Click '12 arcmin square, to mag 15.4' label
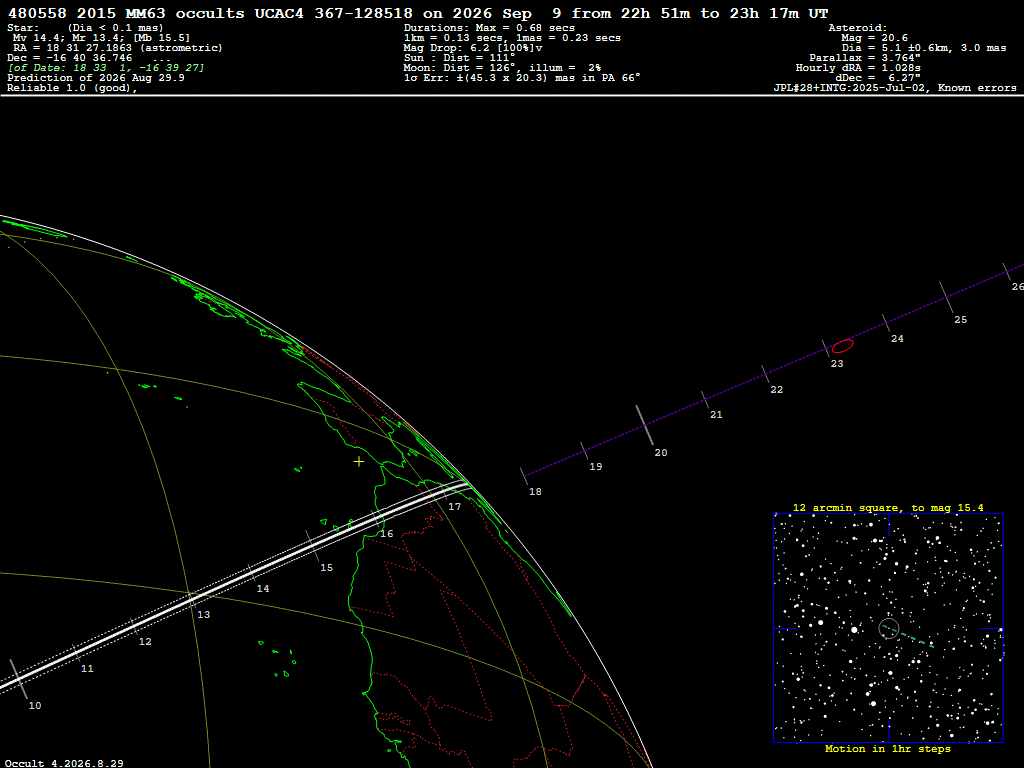Image resolution: width=1024 pixels, height=768 pixels. point(888,507)
